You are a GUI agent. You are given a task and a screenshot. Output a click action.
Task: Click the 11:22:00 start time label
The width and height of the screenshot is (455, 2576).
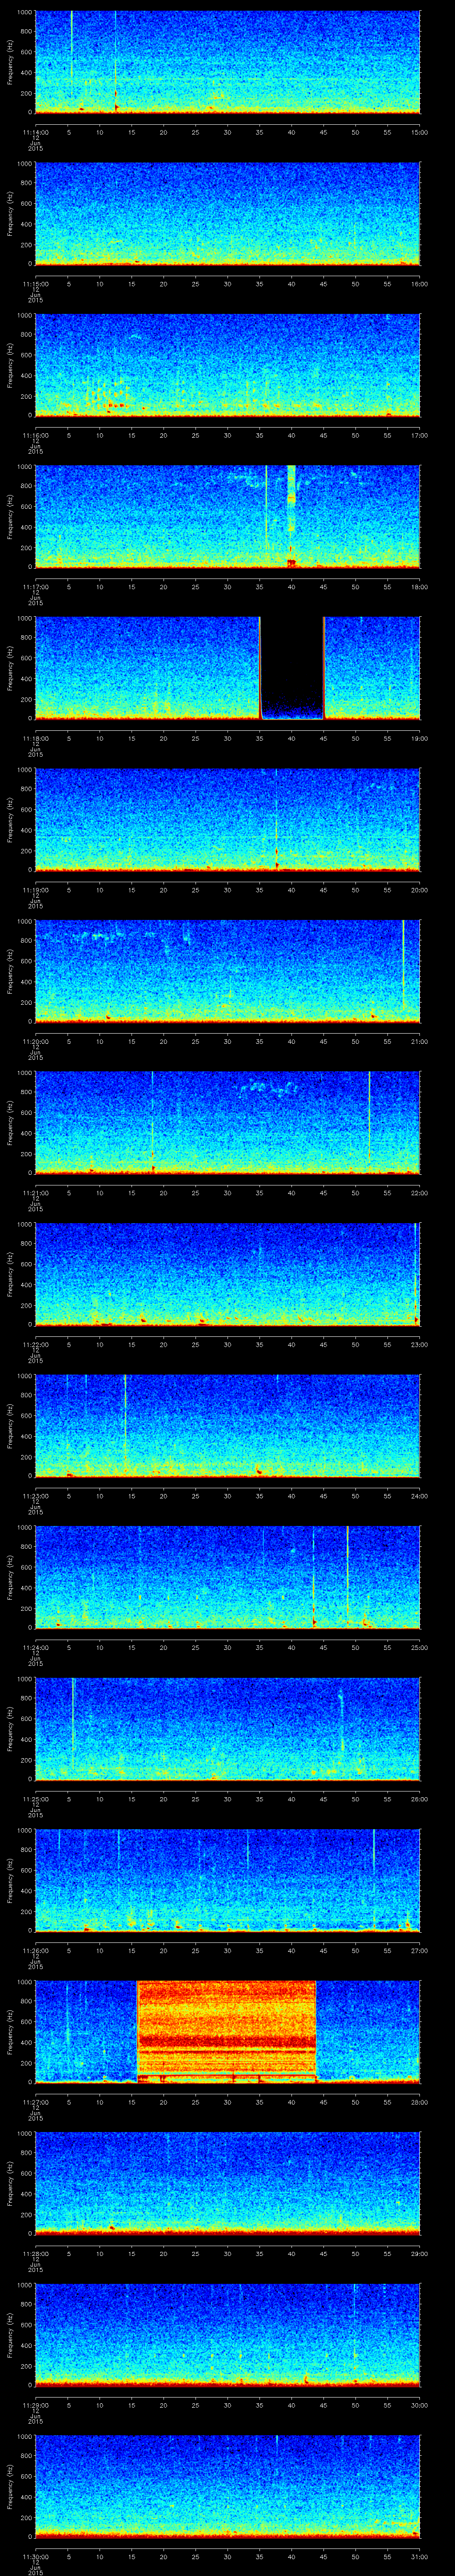pyautogui.click(x=35, y=1345)
